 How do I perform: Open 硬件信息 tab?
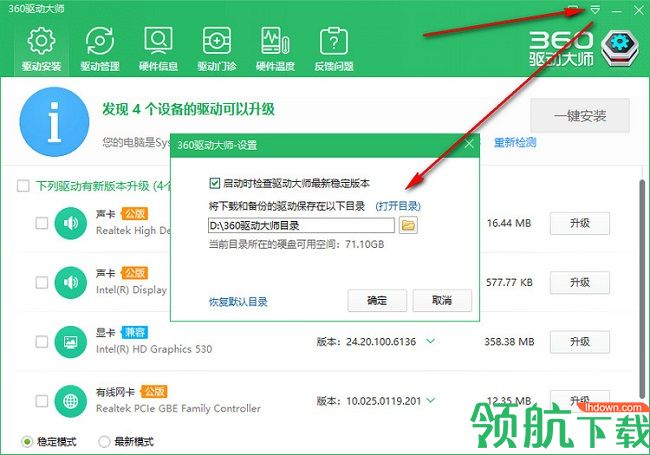[x=158, y=49]
